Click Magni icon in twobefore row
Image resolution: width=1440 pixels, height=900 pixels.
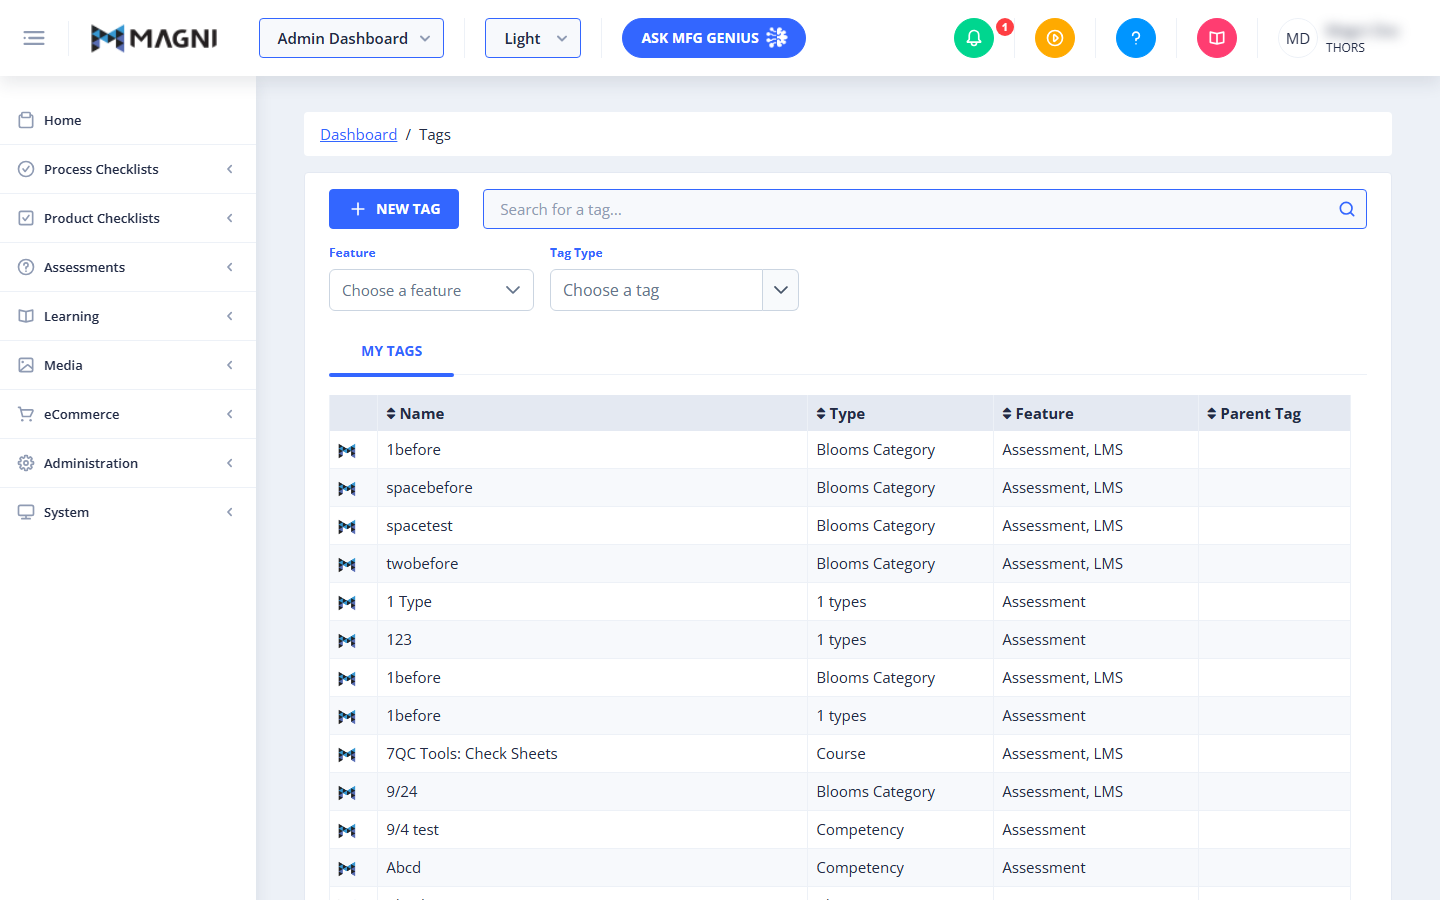click(347, 564)
